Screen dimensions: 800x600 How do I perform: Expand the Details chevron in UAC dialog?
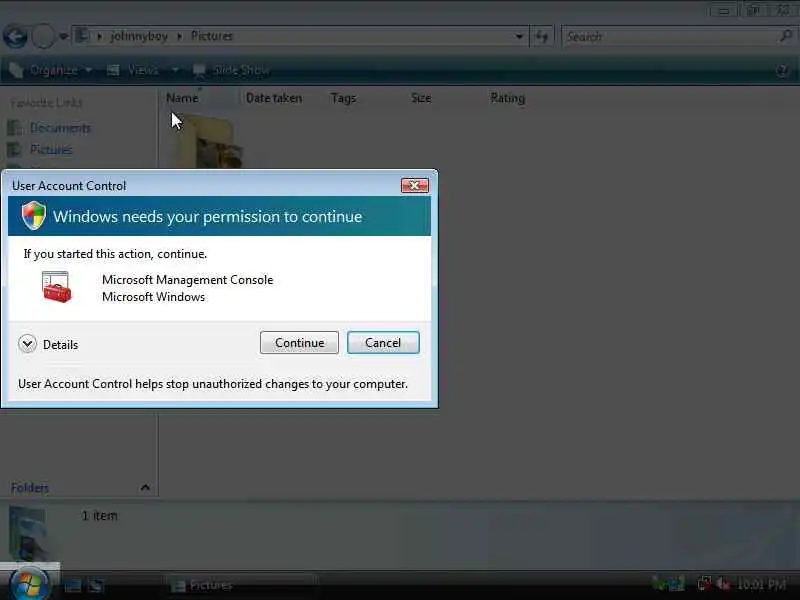[x=27, y=344]
